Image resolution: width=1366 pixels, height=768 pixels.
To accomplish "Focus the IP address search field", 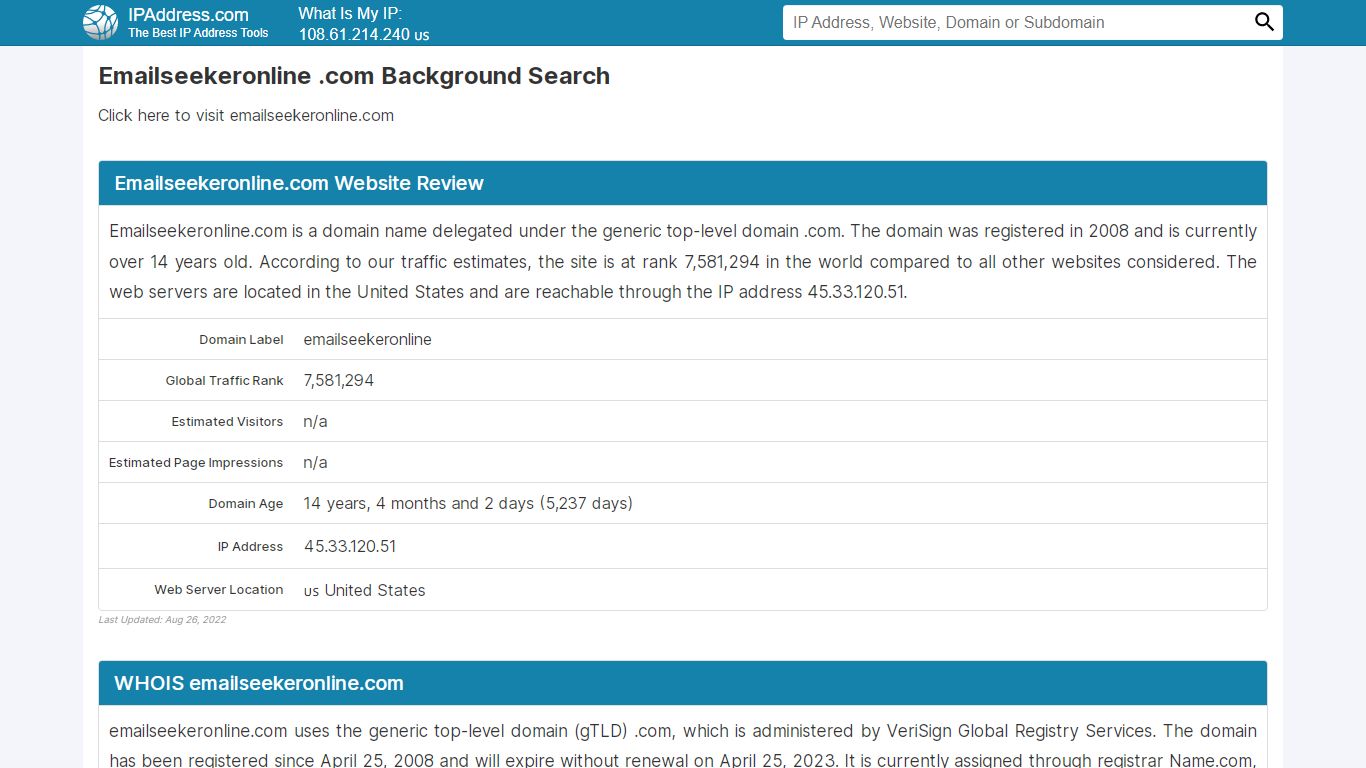I will [1014, 22].
